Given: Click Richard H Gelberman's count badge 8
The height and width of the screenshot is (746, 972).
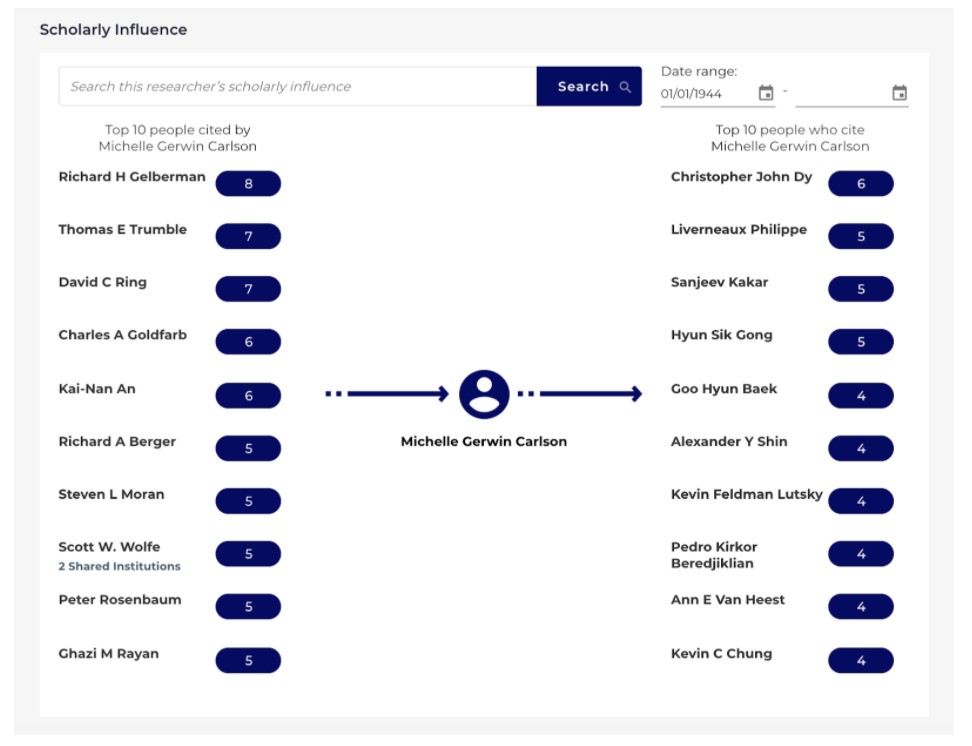Looking at the screenshot, I should tap(248, 184).
